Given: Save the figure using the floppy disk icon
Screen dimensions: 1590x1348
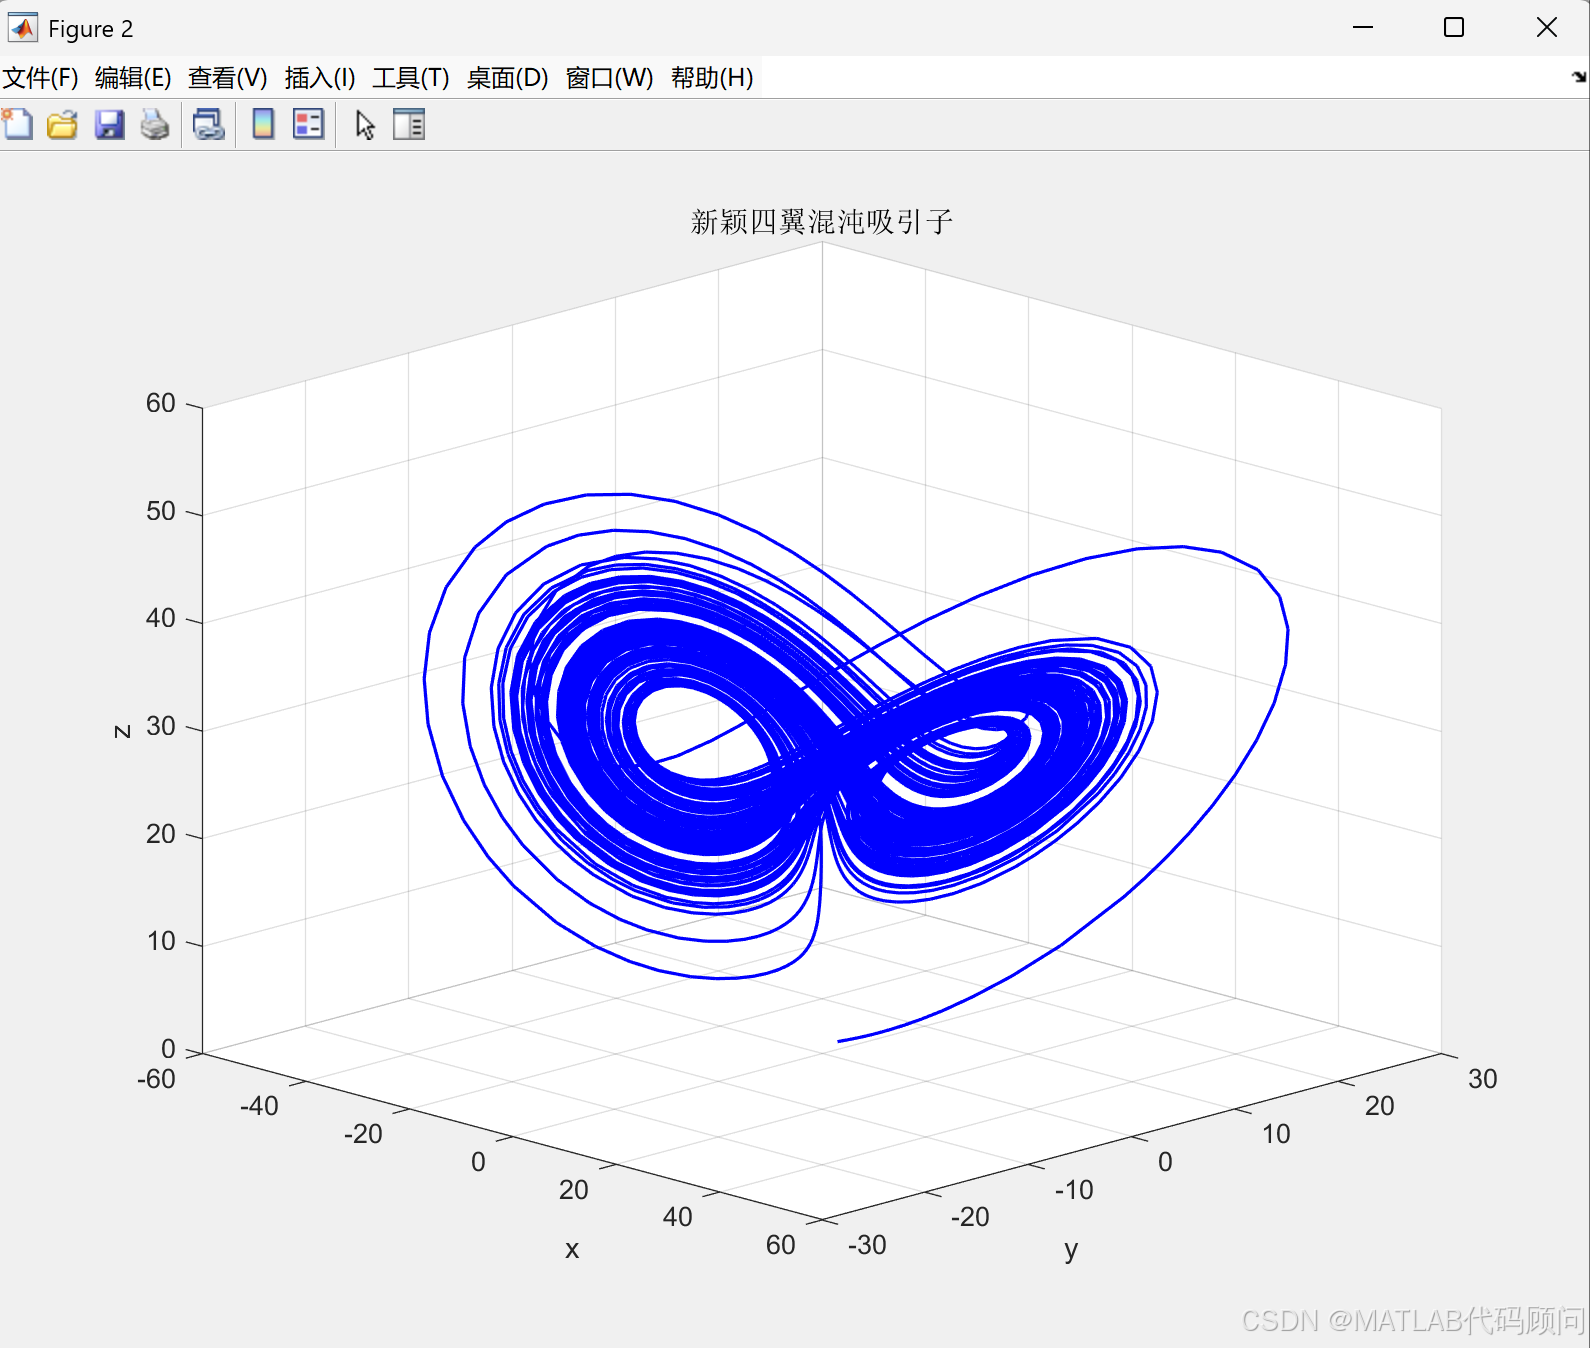Looking at the screenshot, I should coord(109,124).
